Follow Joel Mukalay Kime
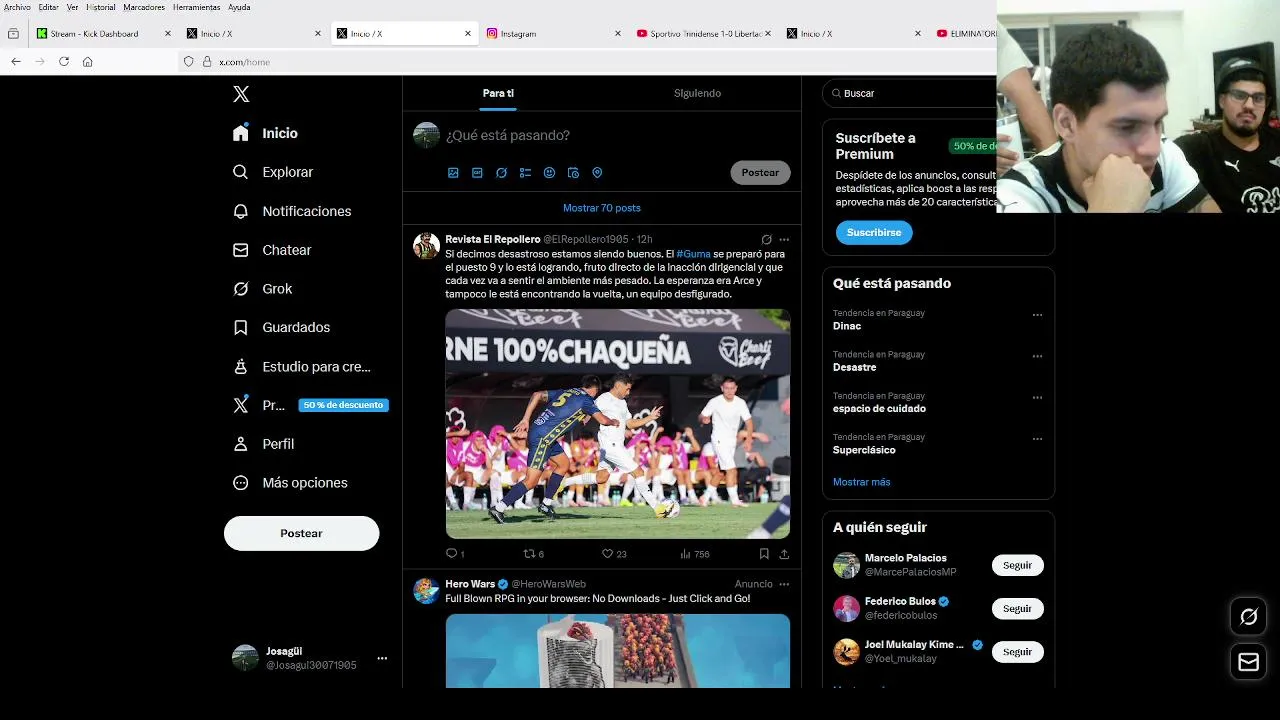1280x720 pixels. 1017,652
